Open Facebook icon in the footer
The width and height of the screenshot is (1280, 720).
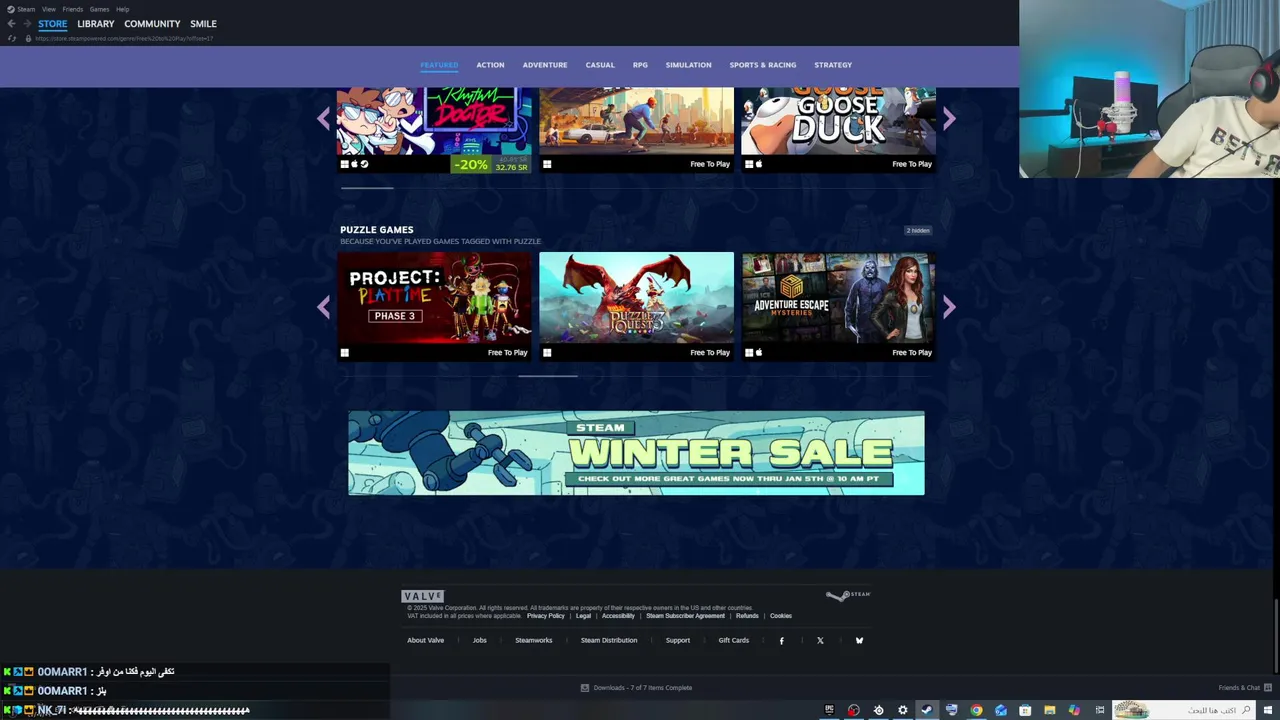pos(782,641)
